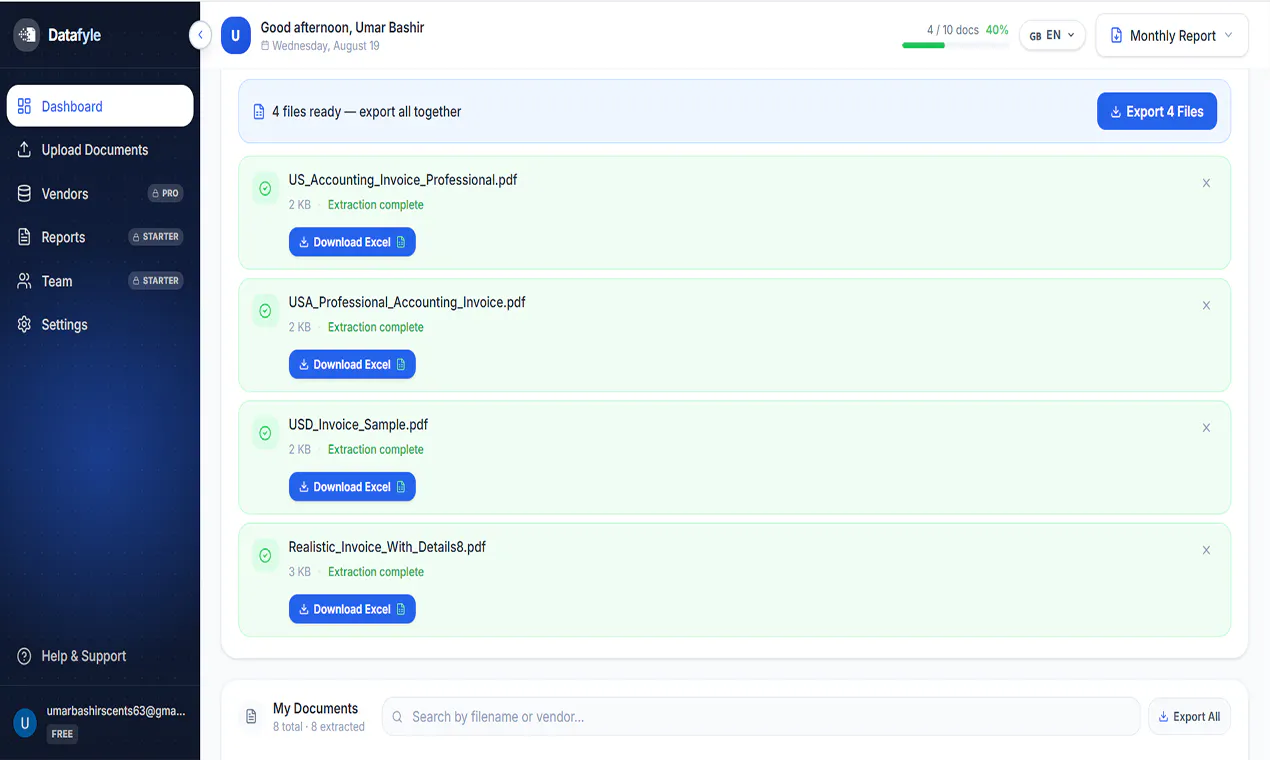Screen dimensions: 1270x760
Task: Download Excel for US_Accounting_Invoice_Professional.pdf
Action: pyautogui.click(x=352, y=242)
